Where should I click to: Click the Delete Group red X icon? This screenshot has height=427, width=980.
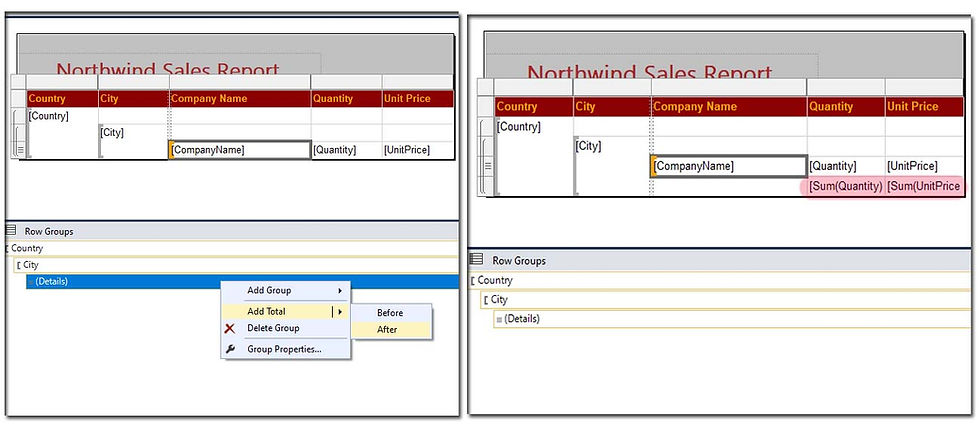[230, 328]
